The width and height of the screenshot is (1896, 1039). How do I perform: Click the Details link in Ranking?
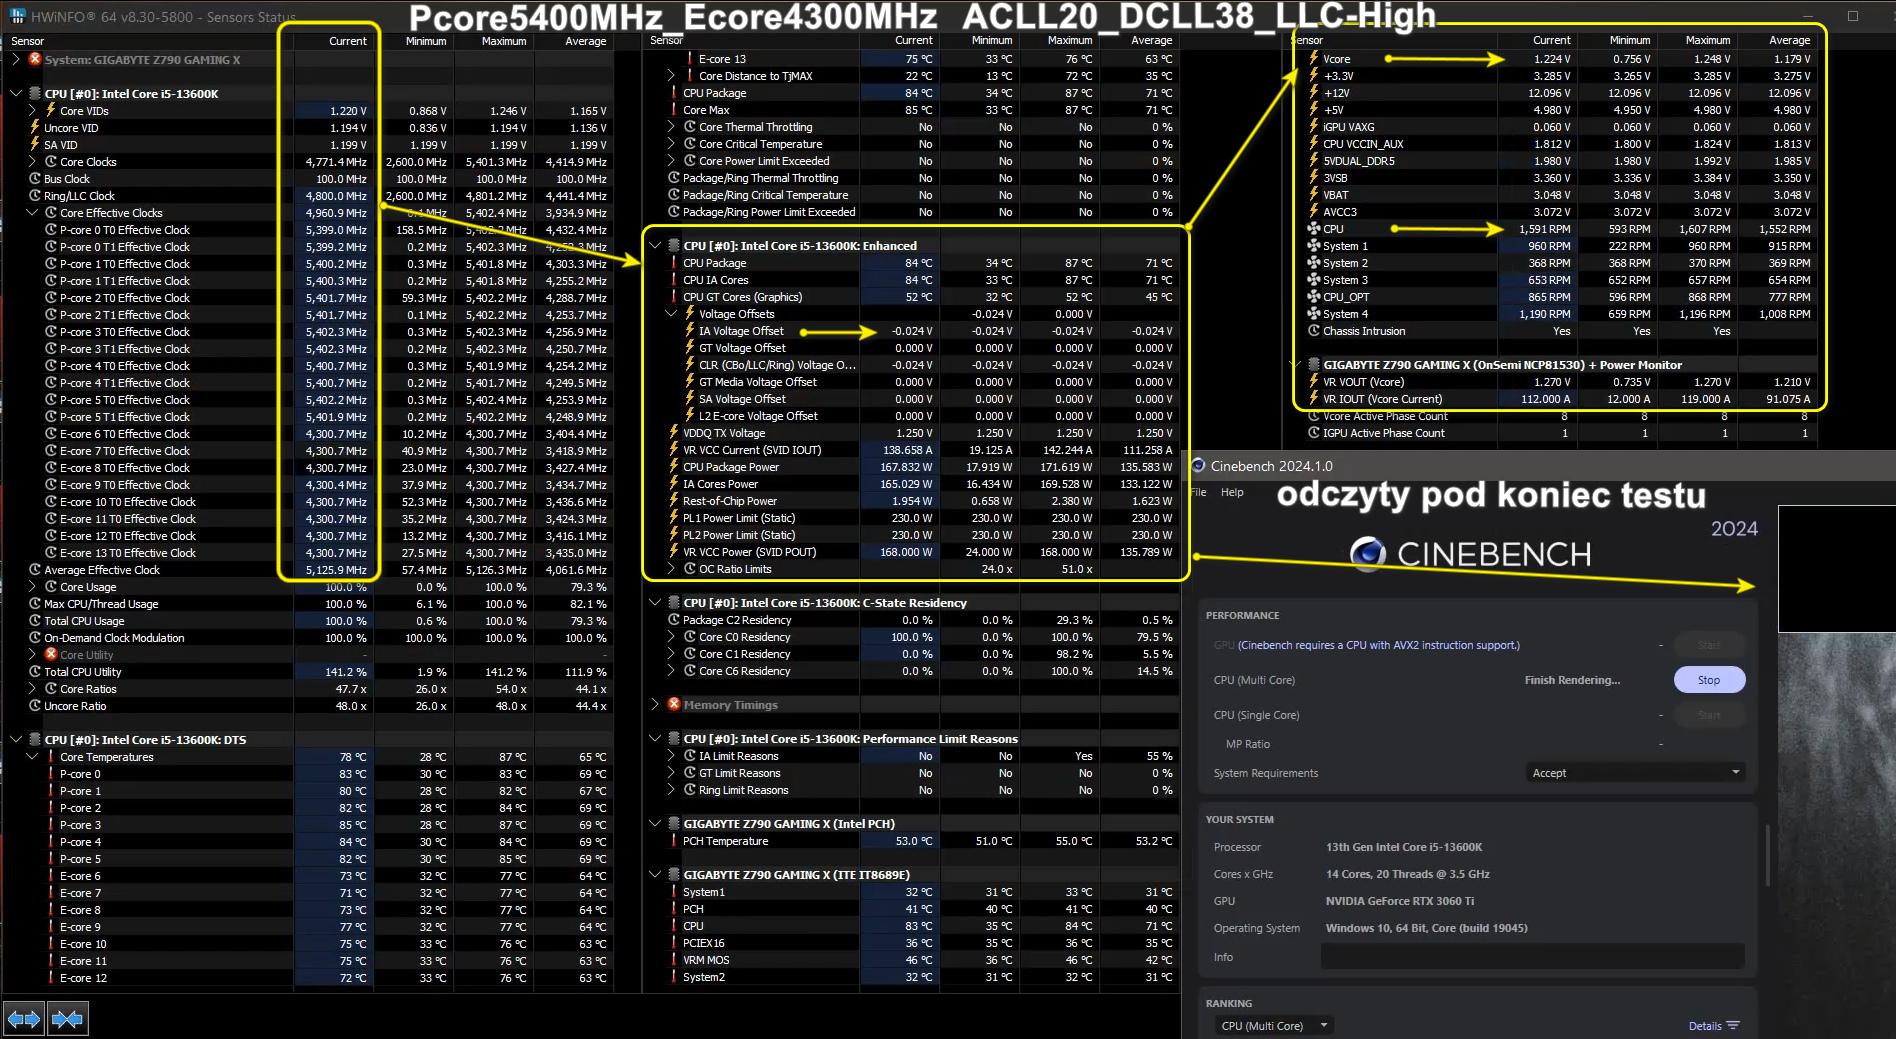(x=1713, y=1026)
